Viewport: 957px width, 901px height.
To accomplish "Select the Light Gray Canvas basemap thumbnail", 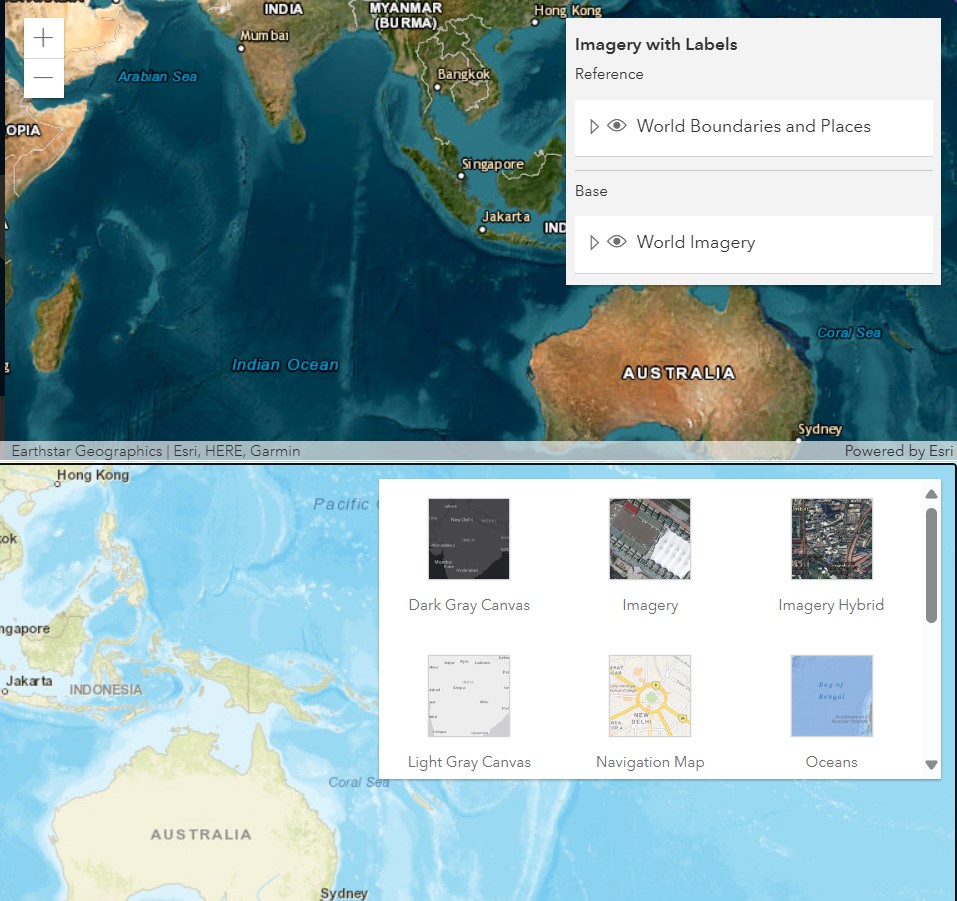I will [x=469, y=696].
